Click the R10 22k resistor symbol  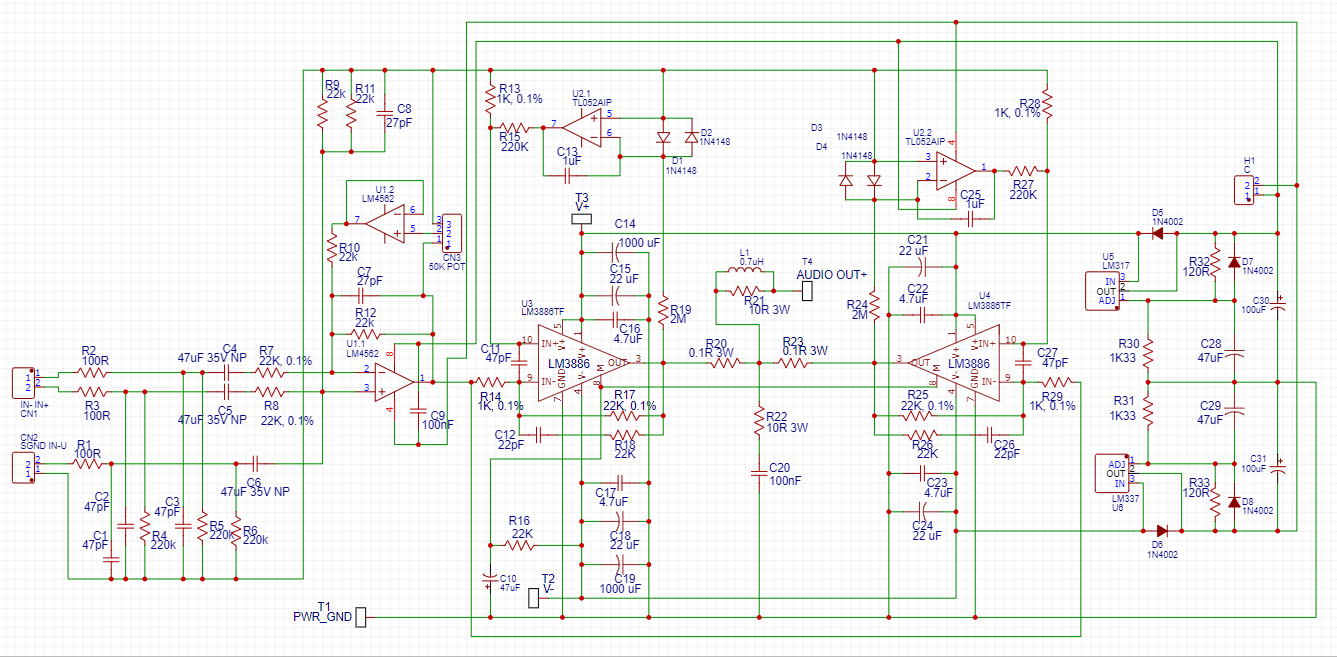click(x=331, y=246)
